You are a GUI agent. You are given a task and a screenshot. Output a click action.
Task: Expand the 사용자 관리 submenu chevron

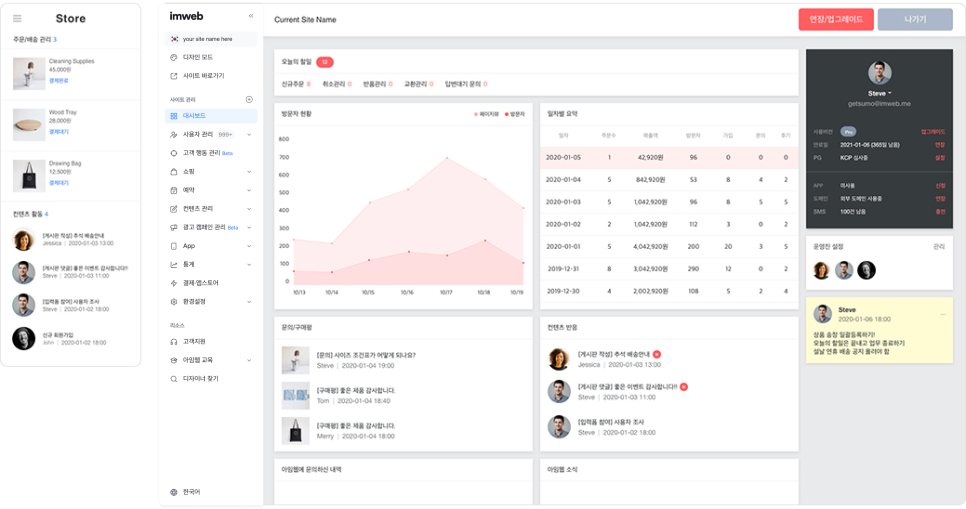pyautogui.click(x=249, y=134)
